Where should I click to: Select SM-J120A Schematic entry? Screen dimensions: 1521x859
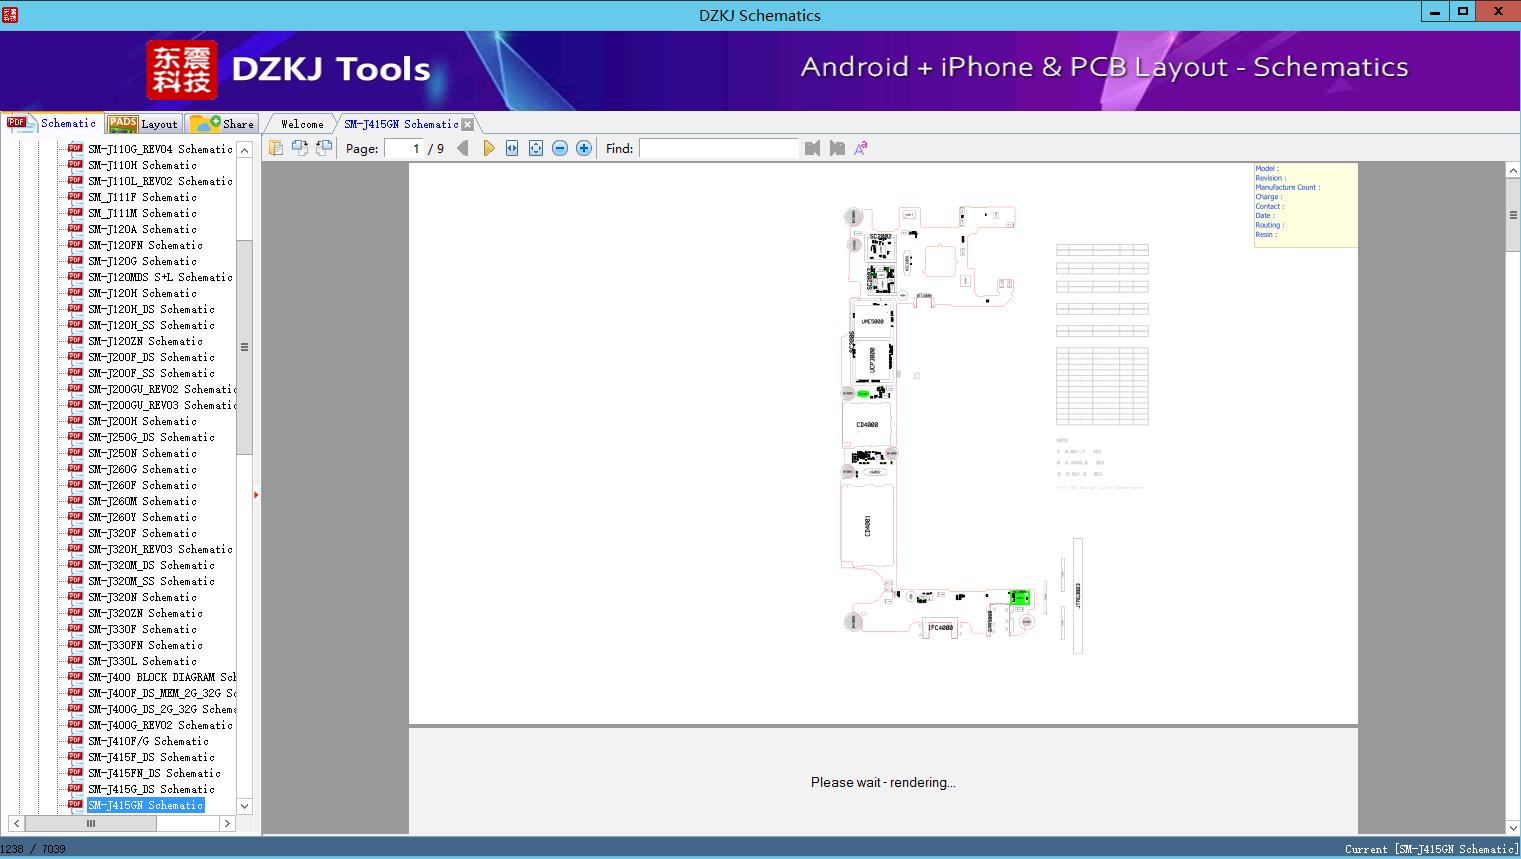click(142, 229)
